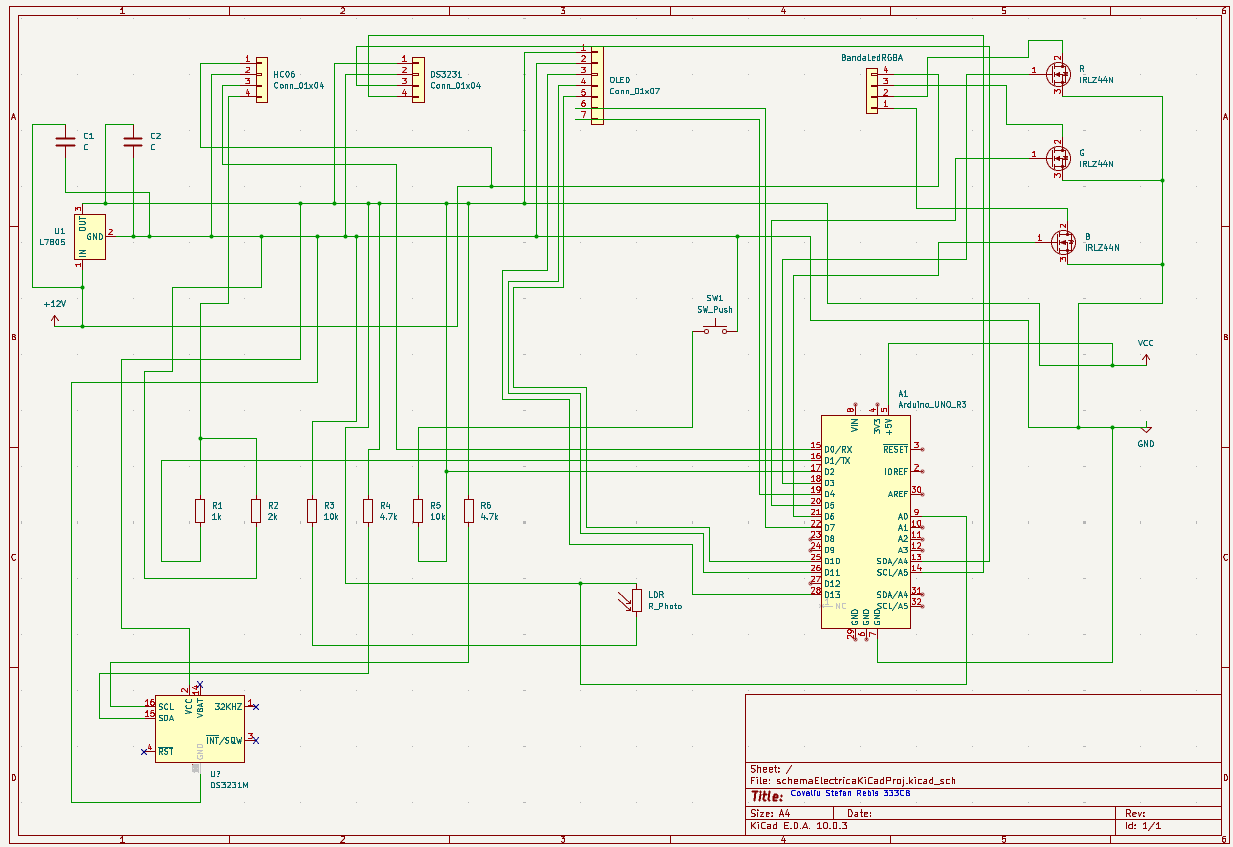Select the DS3231M RTC chip symbol

199,729
